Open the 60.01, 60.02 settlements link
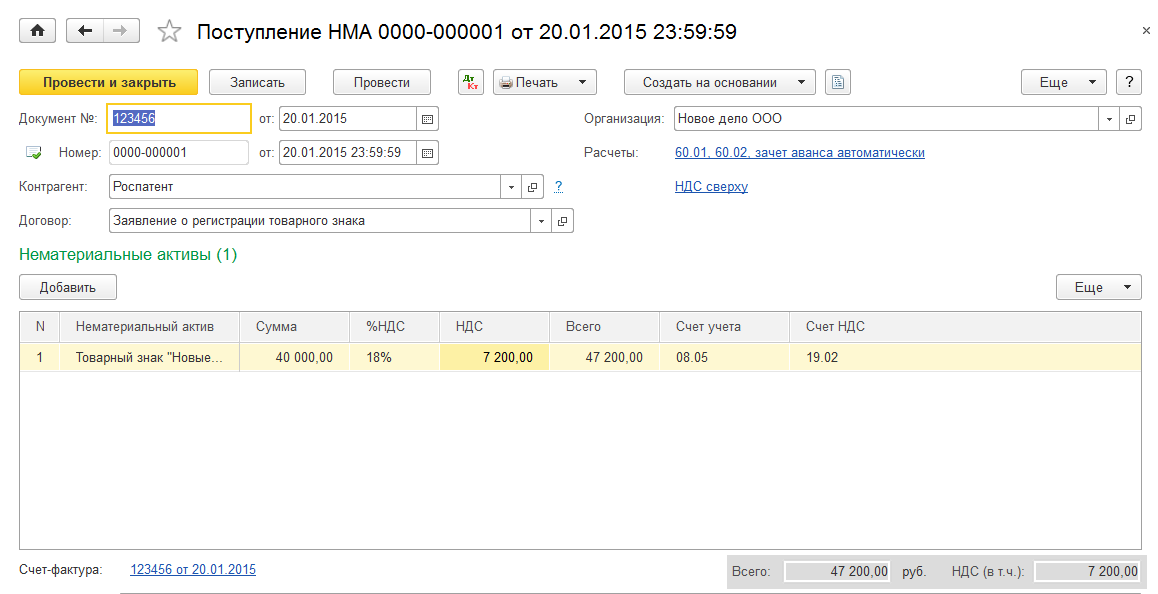Image resolution: width=1158 pixels, height=594 pixels. 800,153
